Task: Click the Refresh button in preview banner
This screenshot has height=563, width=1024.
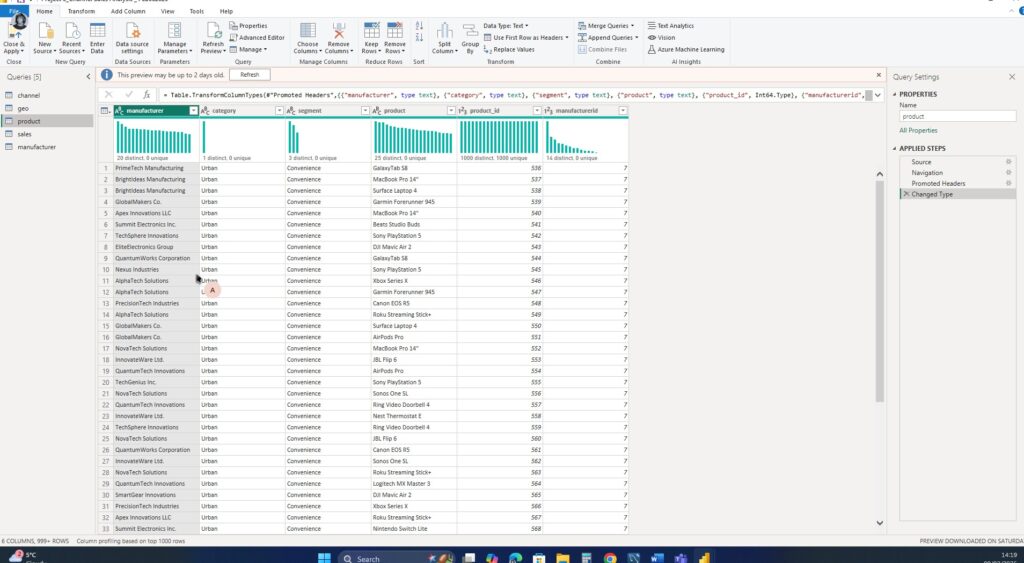Action: pos(249,75)
